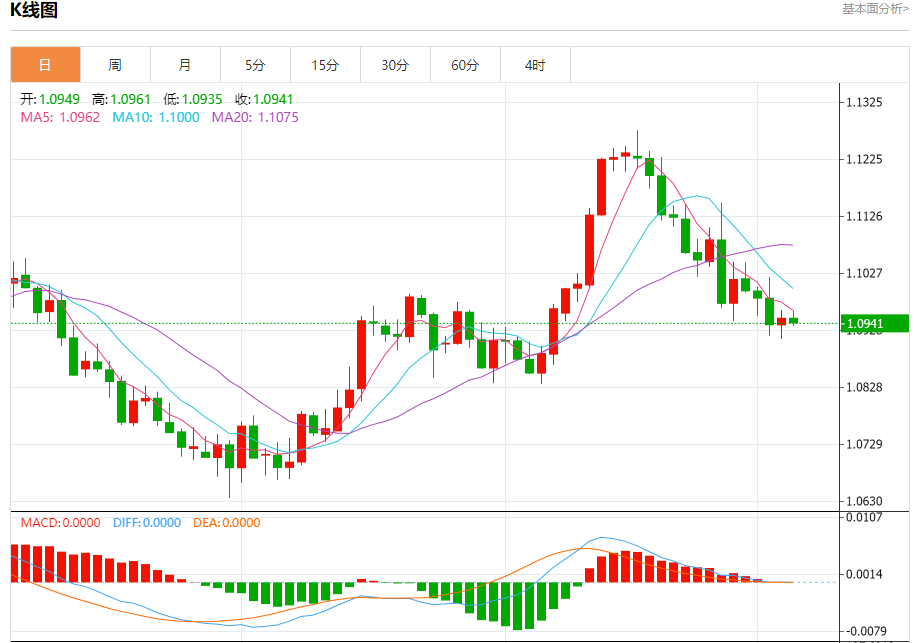Click the 0.0014 MACD axis label
Viewport: 917px width, 643px height.
864,575
